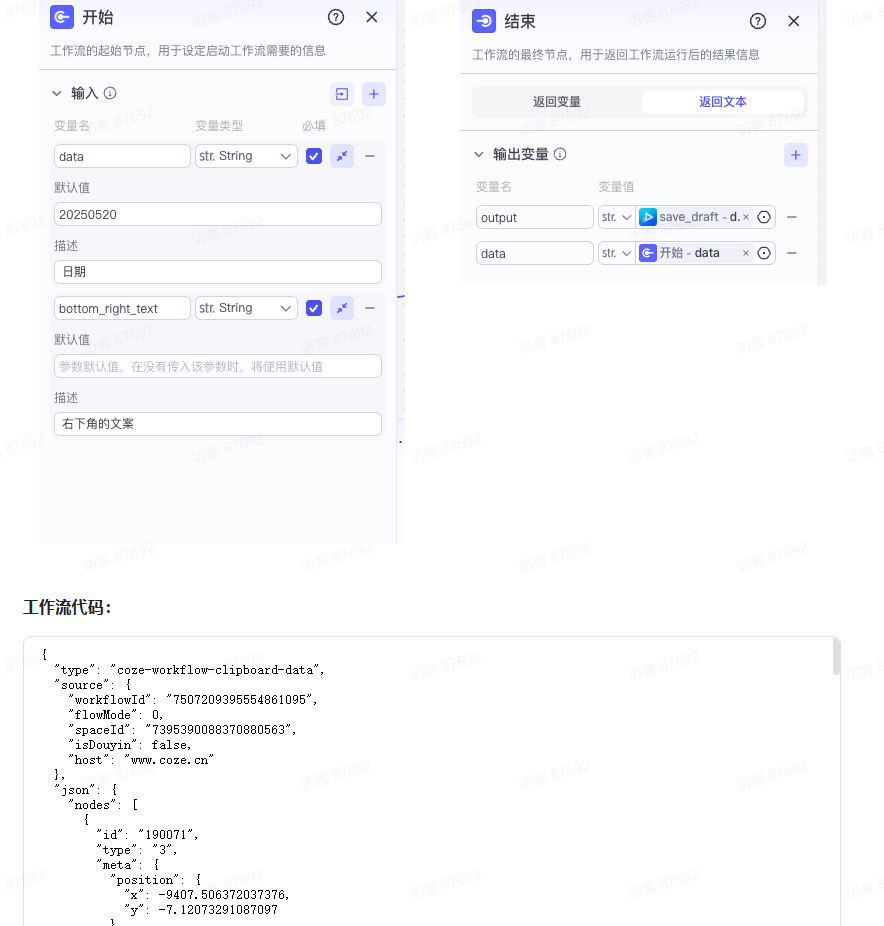884x926 pixels.
Task: Show info tooltip next to 输入
Action: point(110,93)
